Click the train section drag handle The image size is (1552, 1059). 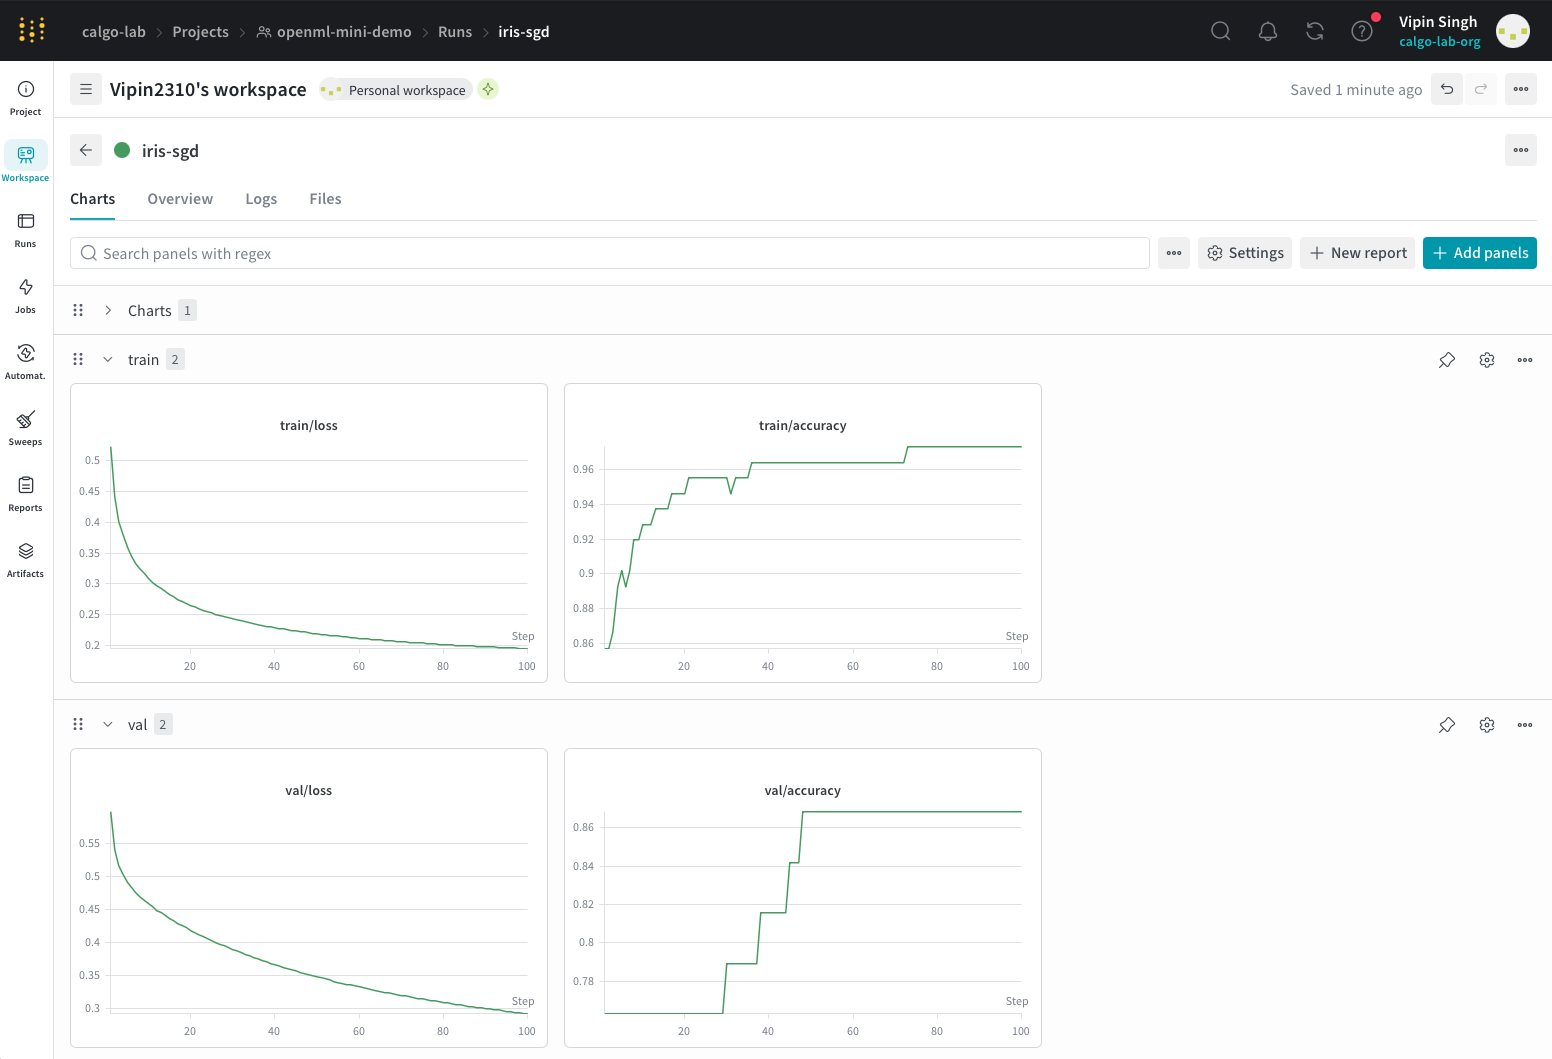pos(78,359)
